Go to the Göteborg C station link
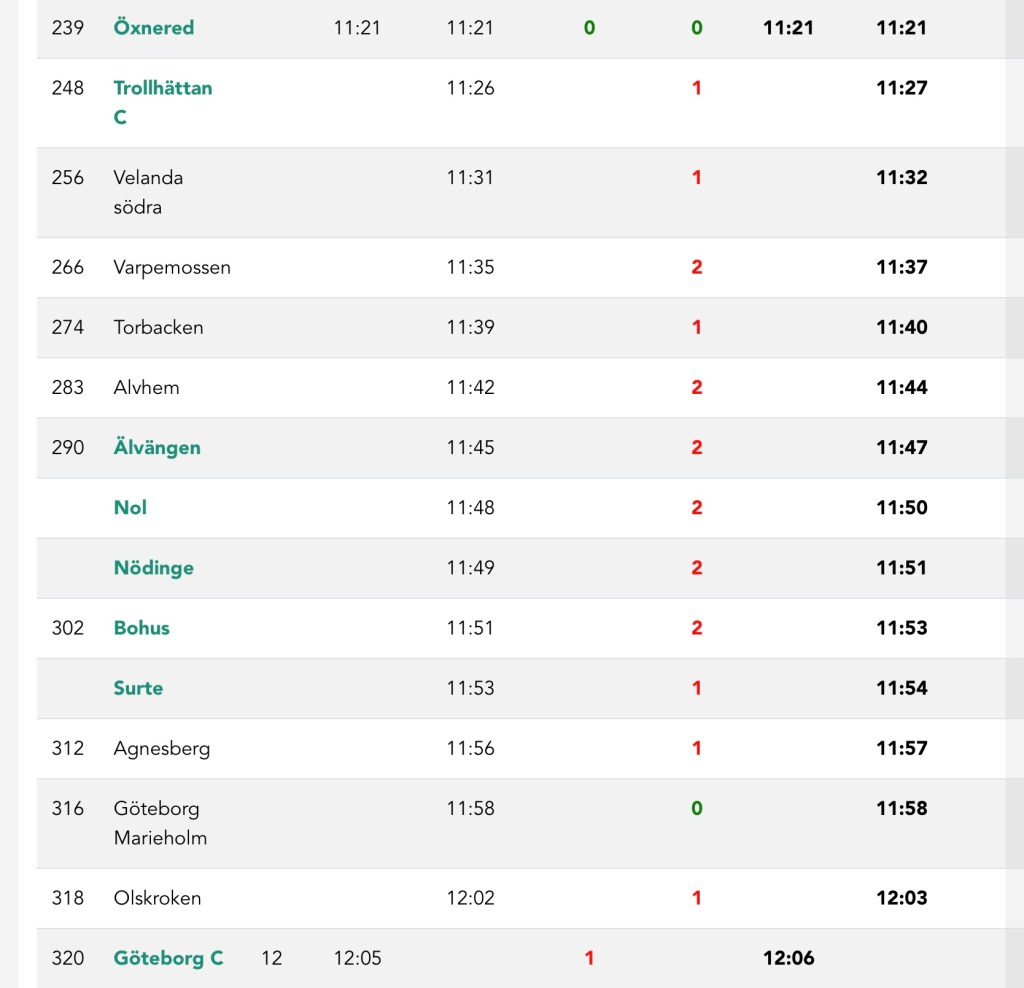 tap(168, 958)
